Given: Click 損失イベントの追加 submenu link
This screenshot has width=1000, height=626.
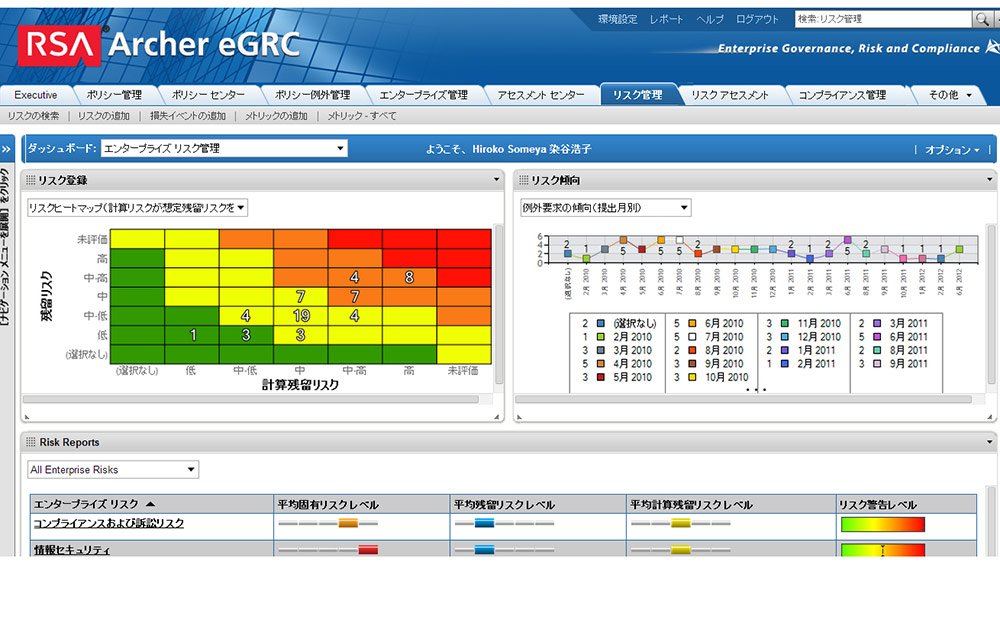Looking at the screenshot, I should [188, 116].
